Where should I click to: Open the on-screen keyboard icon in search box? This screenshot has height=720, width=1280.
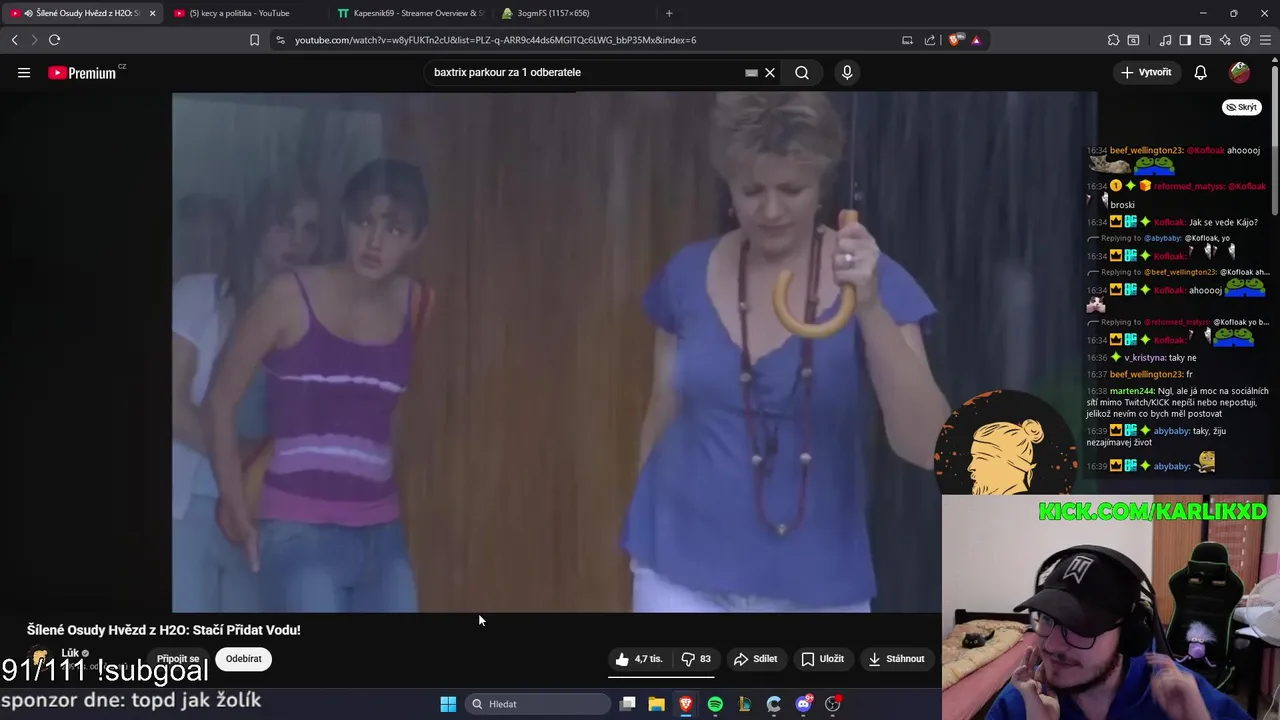click(751, 72)
